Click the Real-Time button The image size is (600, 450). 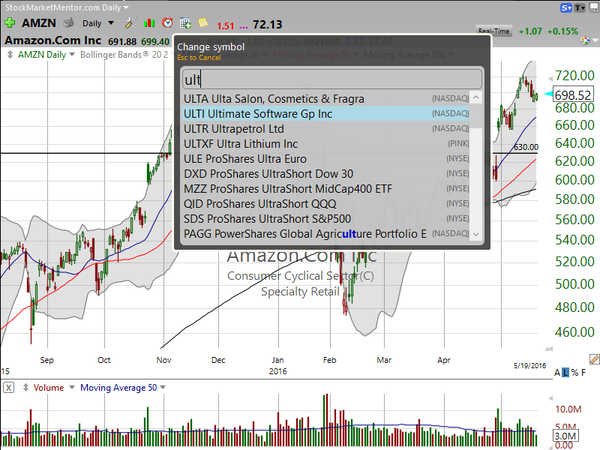click(494, 31)
